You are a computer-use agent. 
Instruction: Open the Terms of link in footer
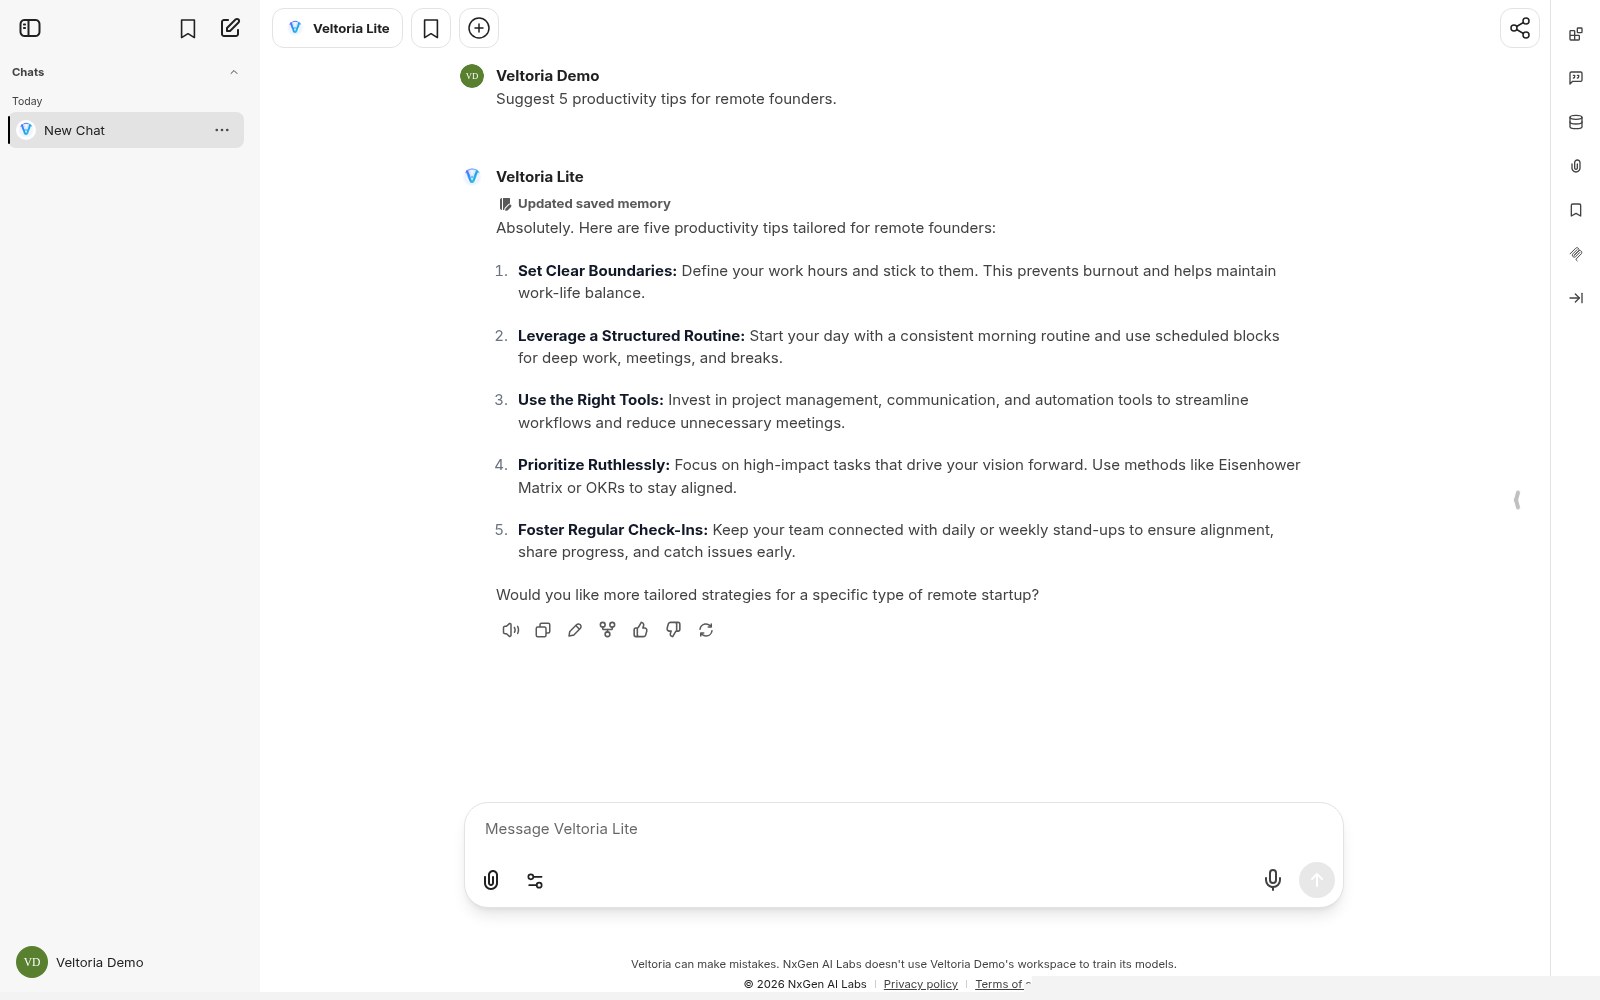click(1002, 984)
